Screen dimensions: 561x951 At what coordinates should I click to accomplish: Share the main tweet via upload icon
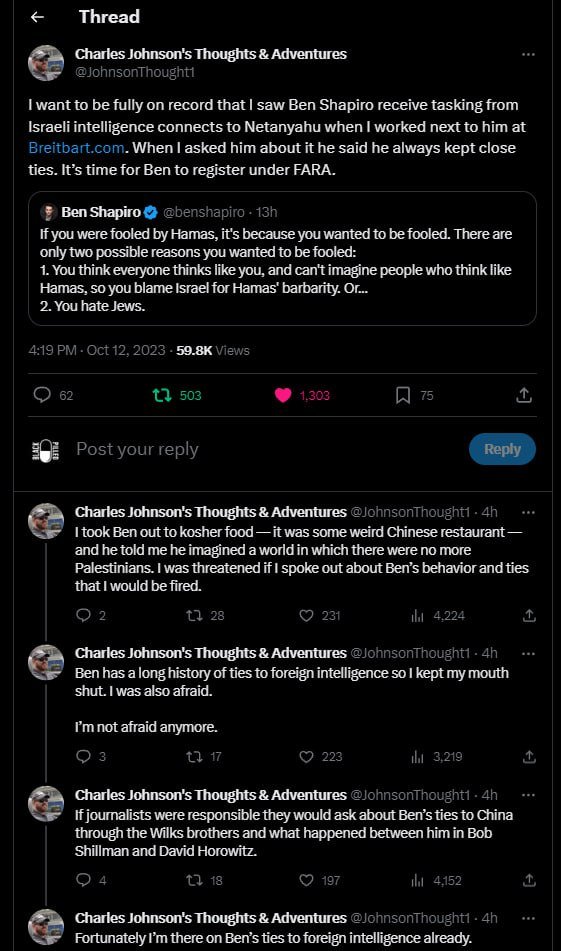[524, 395]
